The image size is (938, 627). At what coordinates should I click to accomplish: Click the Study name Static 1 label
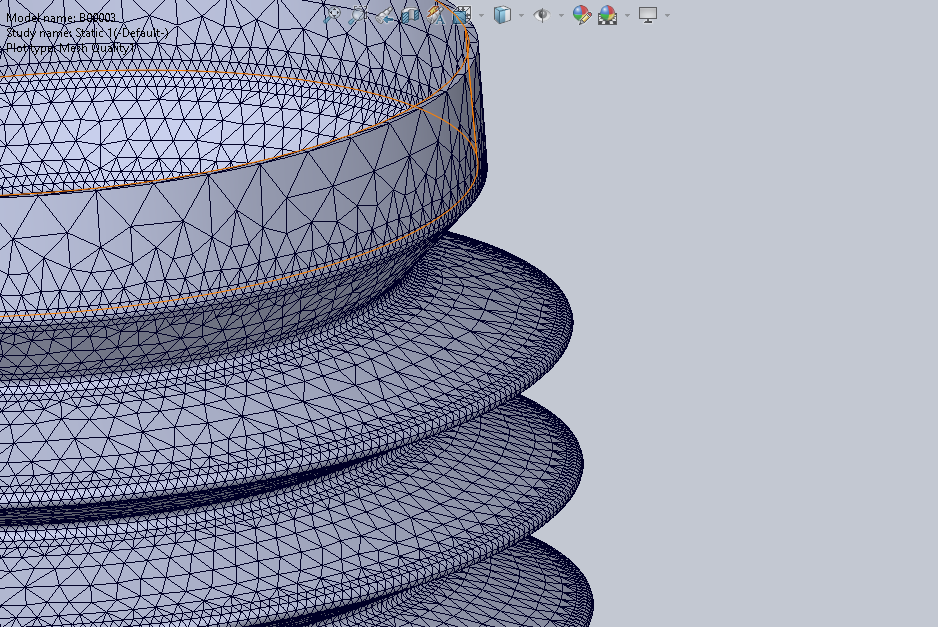click(x=87, y=33)
